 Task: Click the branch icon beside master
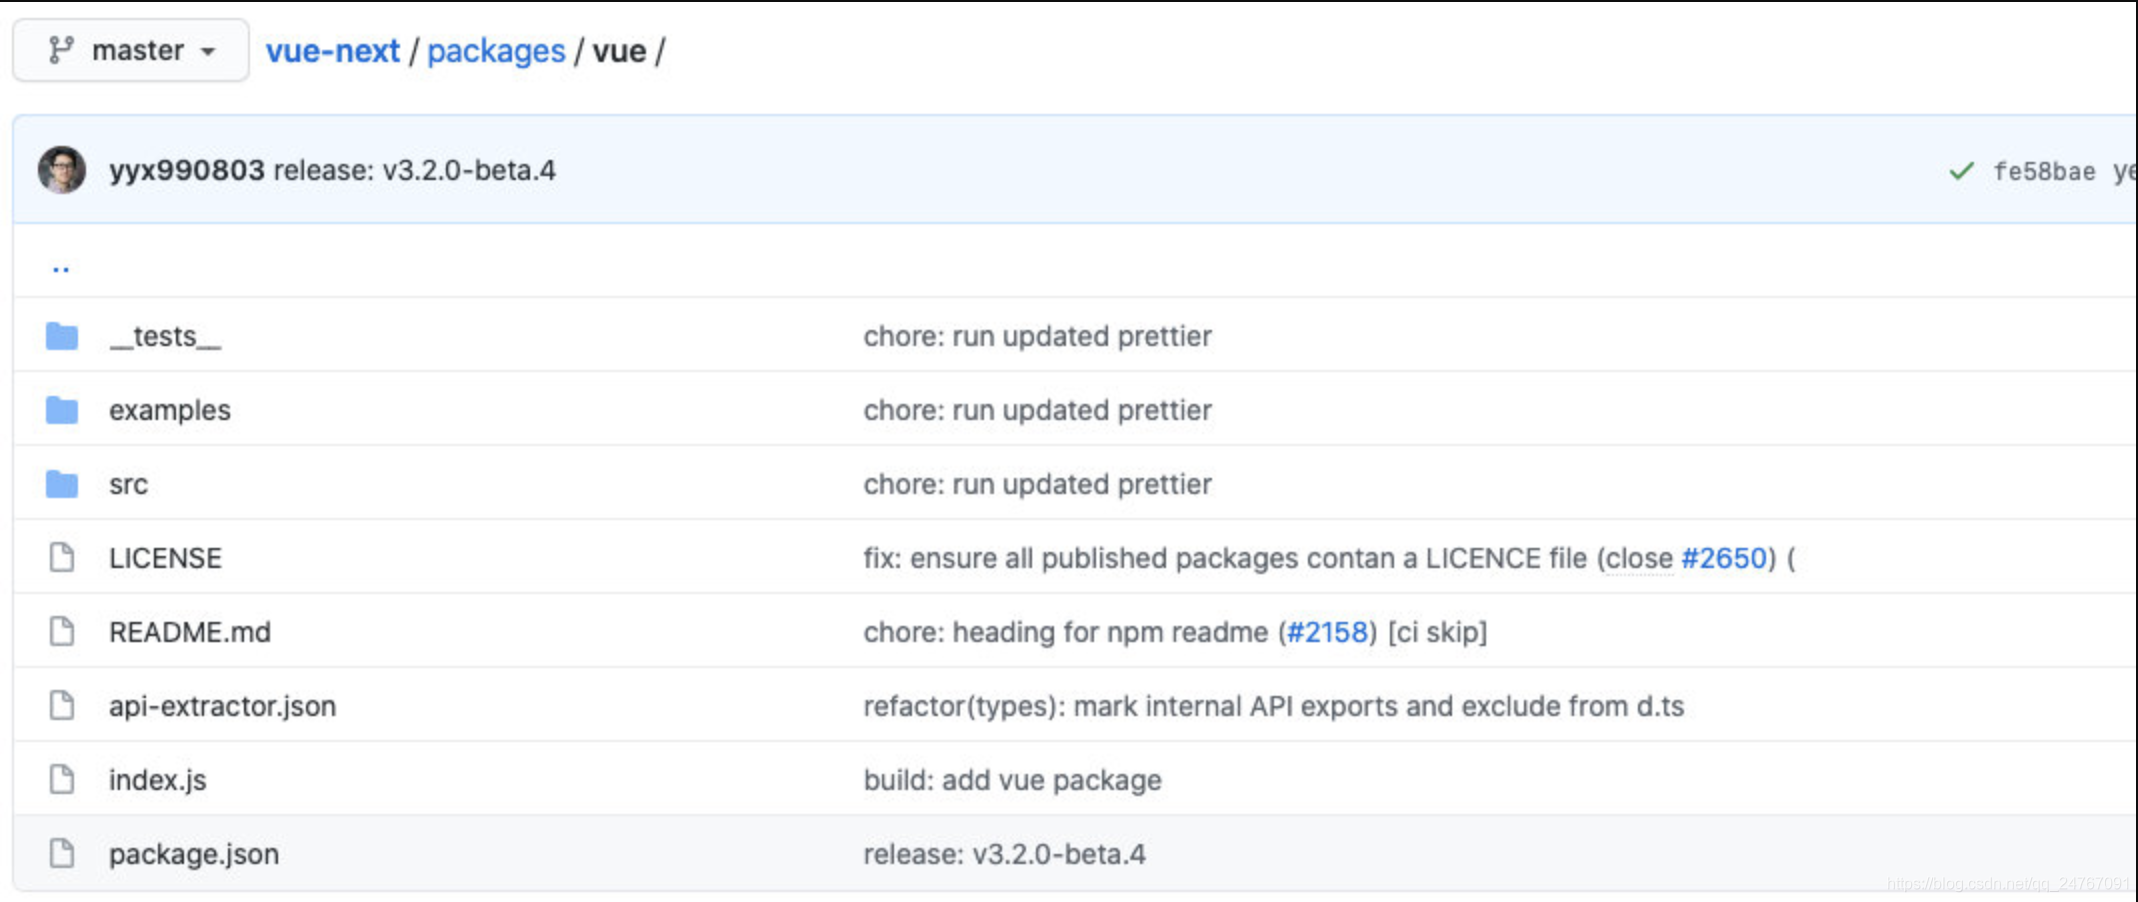tap(62, 49)
